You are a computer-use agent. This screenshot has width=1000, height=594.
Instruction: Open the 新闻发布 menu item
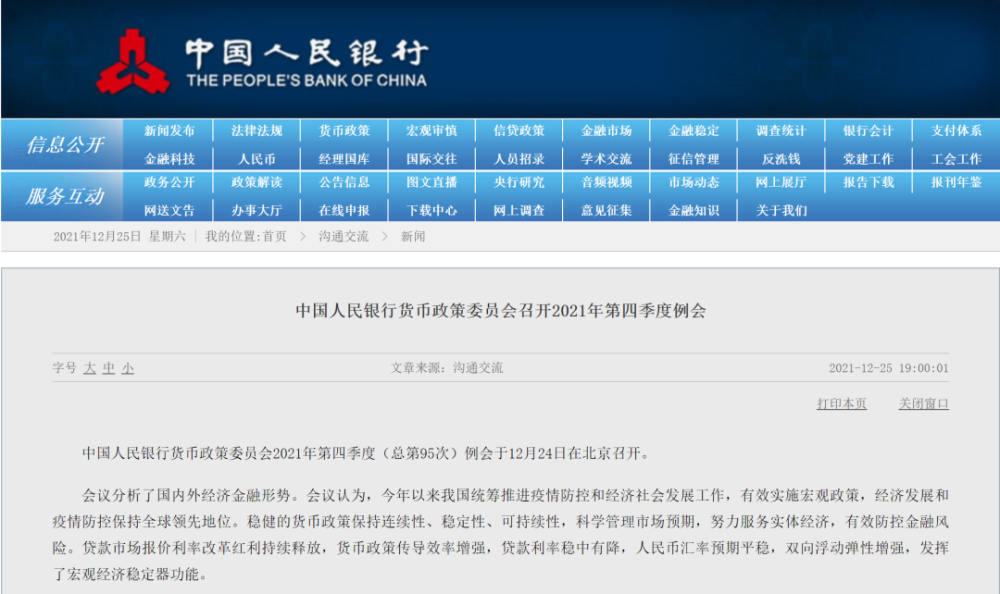169,131
